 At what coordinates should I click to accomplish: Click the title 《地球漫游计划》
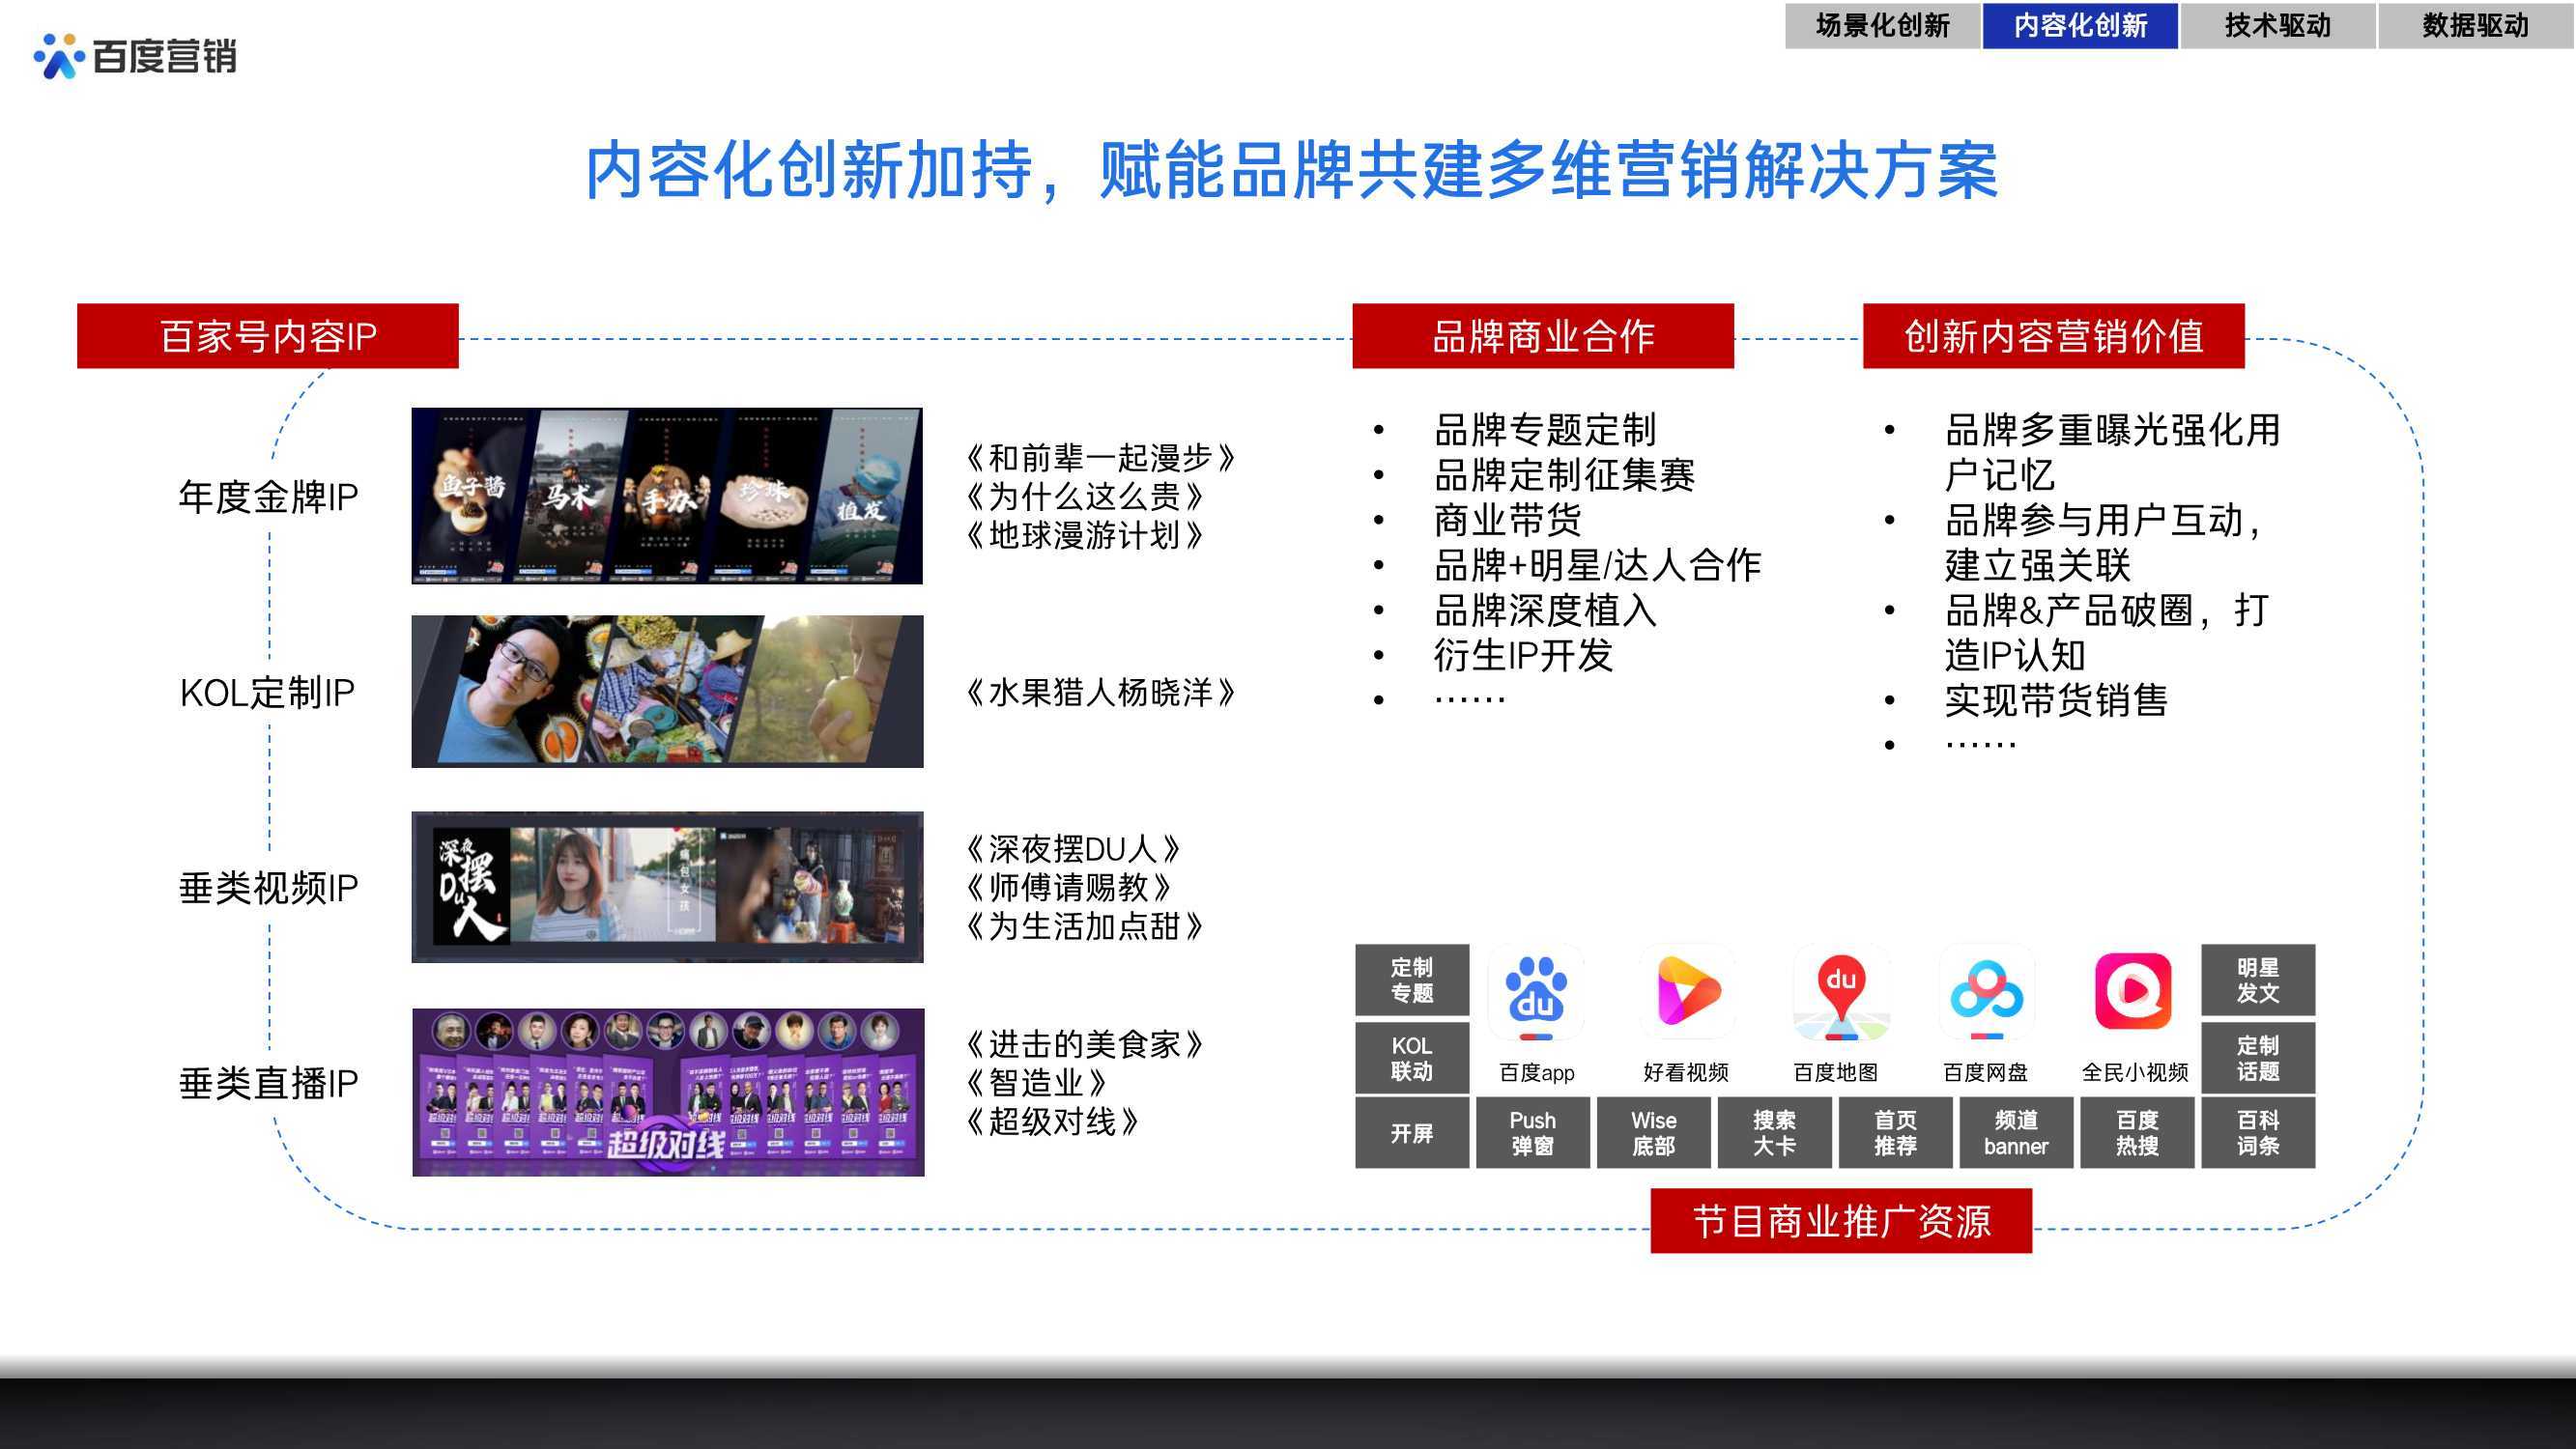[x=1084, y=535]
